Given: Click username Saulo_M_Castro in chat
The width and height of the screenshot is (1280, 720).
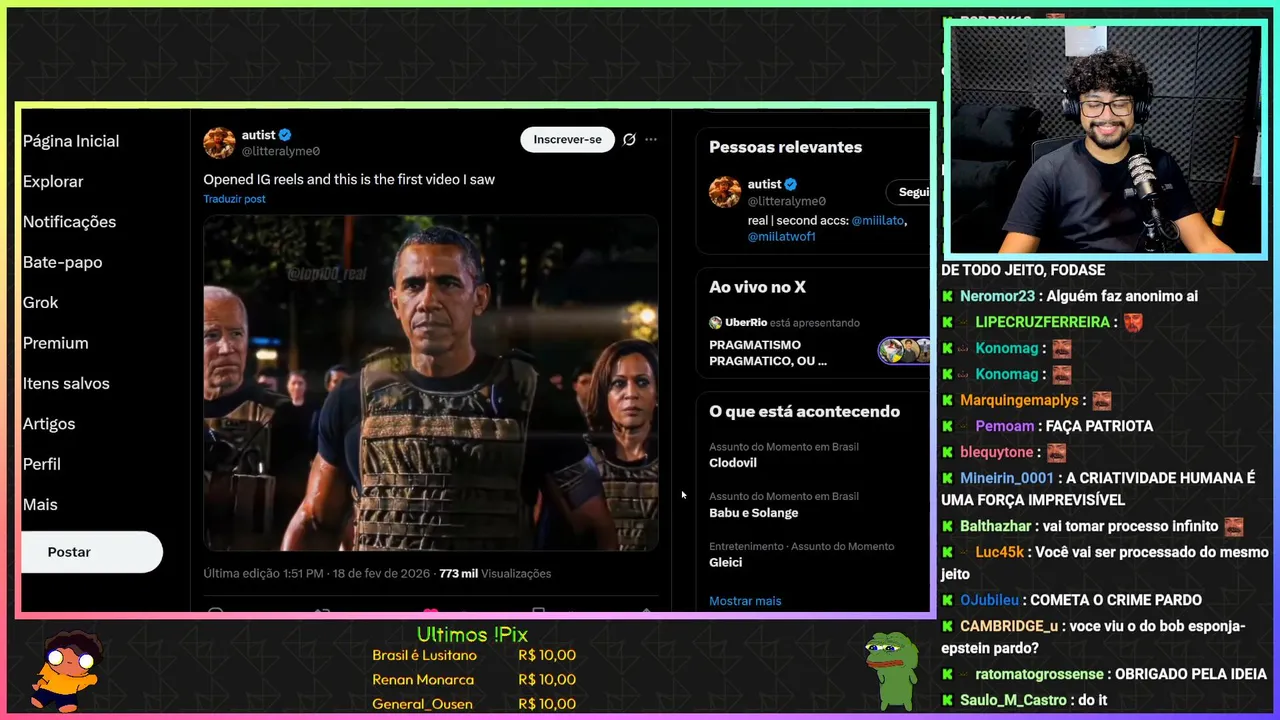Looking at the screenshot, I should tap(1014, 700).
